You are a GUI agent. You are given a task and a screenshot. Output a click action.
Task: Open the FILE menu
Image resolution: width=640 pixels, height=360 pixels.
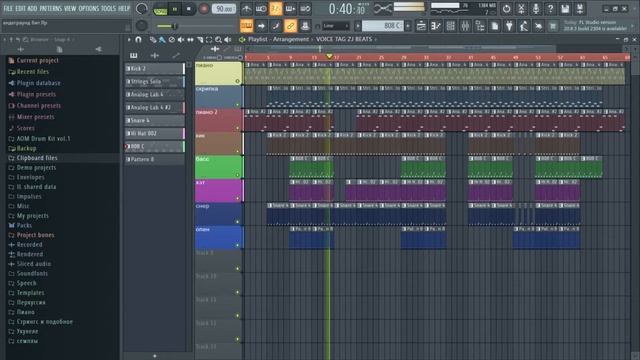(x=8, y=9)
